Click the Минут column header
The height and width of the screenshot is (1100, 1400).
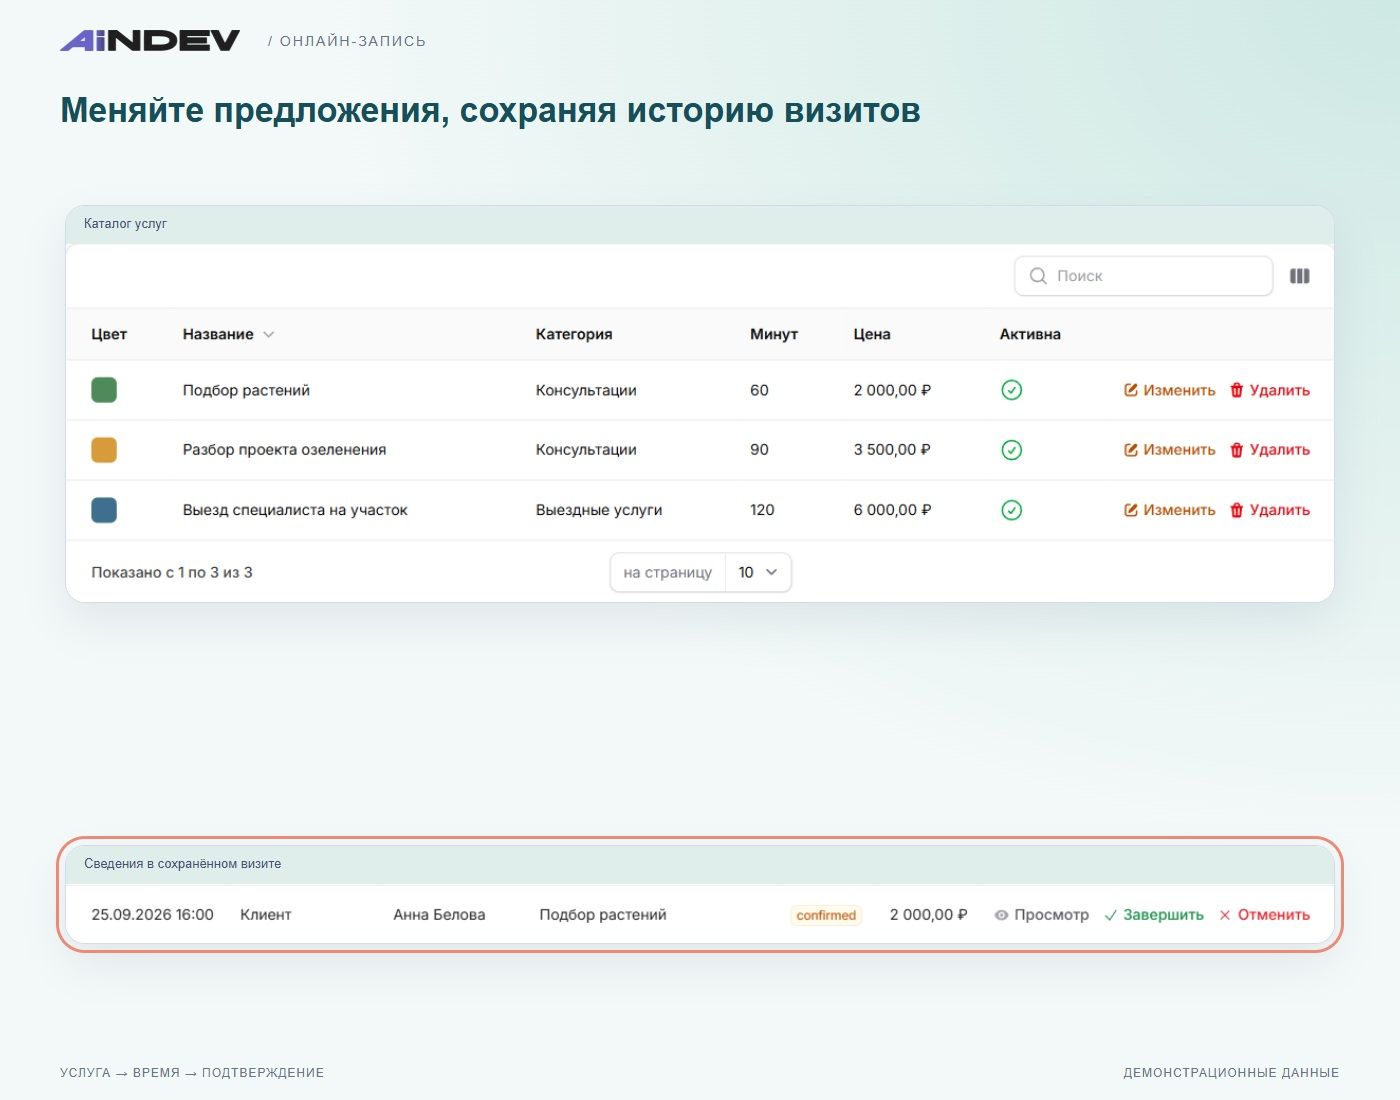(x=774, y=334)
